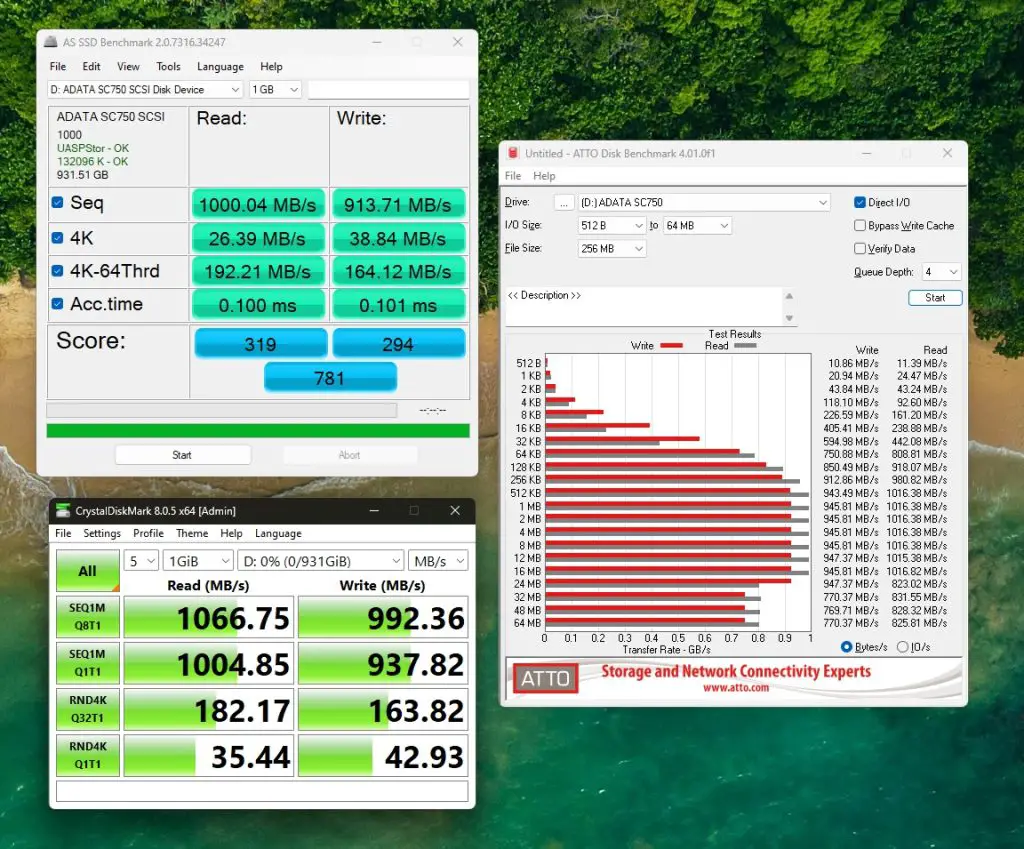This screenshot has height=849, width=1024.
Task: Run the SEQ1M Q8T1 test
Action: (88, 617)
